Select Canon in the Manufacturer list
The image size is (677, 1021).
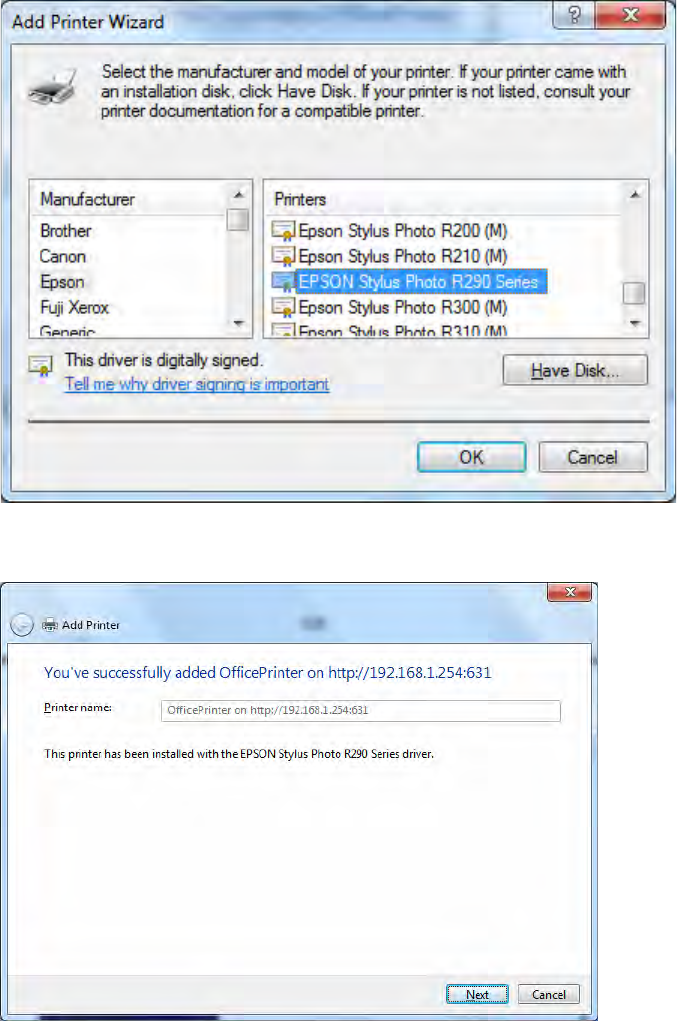tap(62, 257)
